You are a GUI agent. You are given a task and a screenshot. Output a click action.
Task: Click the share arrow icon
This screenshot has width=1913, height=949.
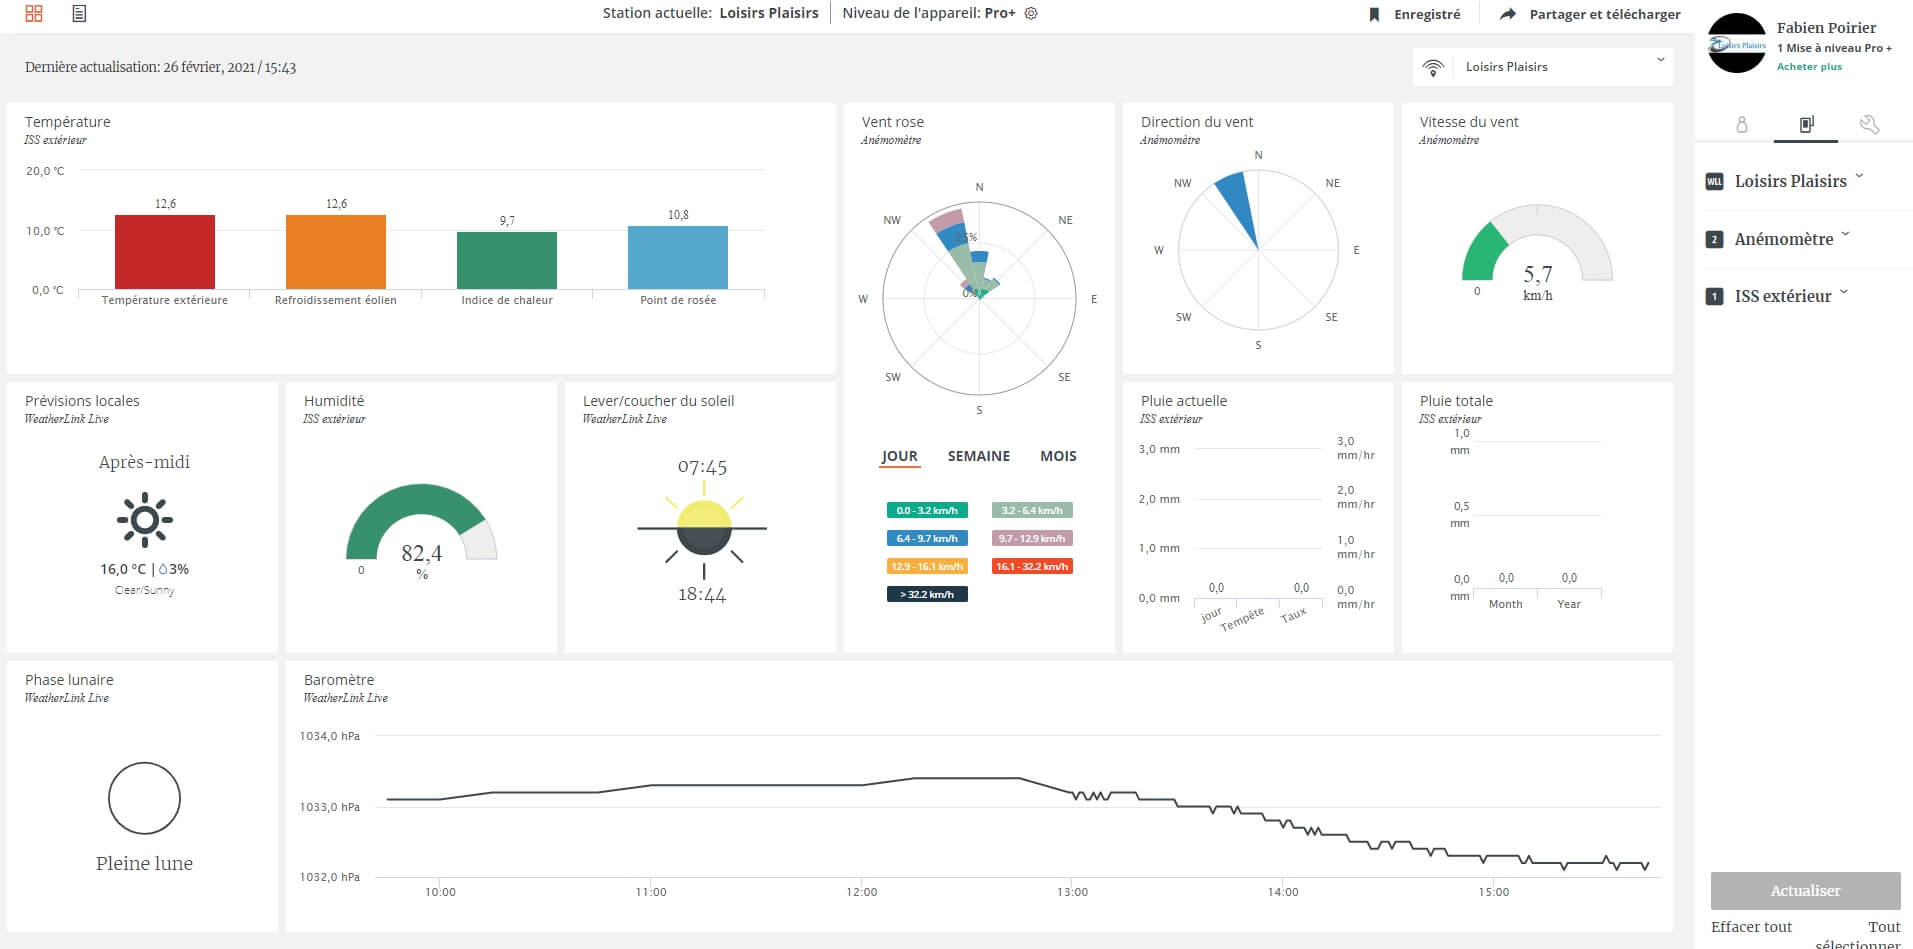tap(1508, 14)
